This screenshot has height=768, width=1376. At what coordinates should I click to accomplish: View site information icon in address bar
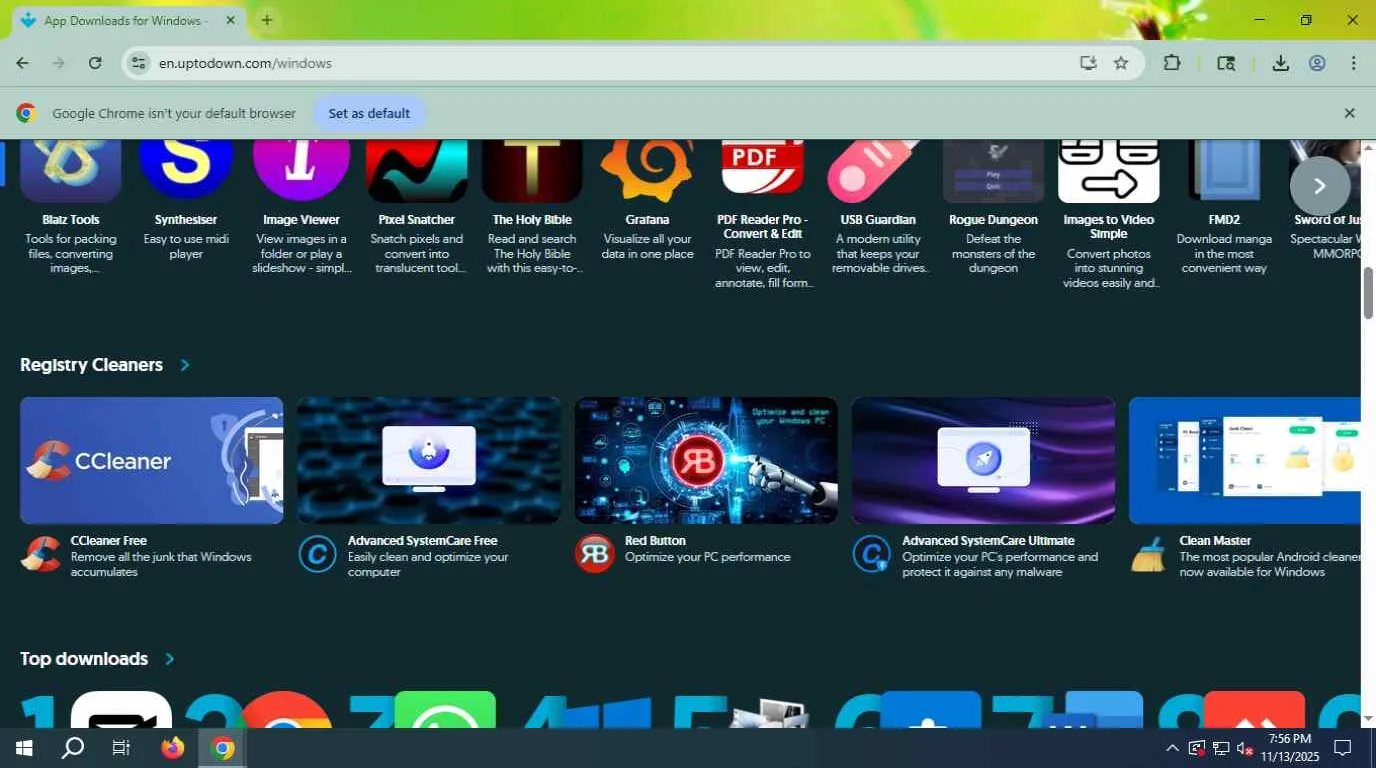[139, 63]
